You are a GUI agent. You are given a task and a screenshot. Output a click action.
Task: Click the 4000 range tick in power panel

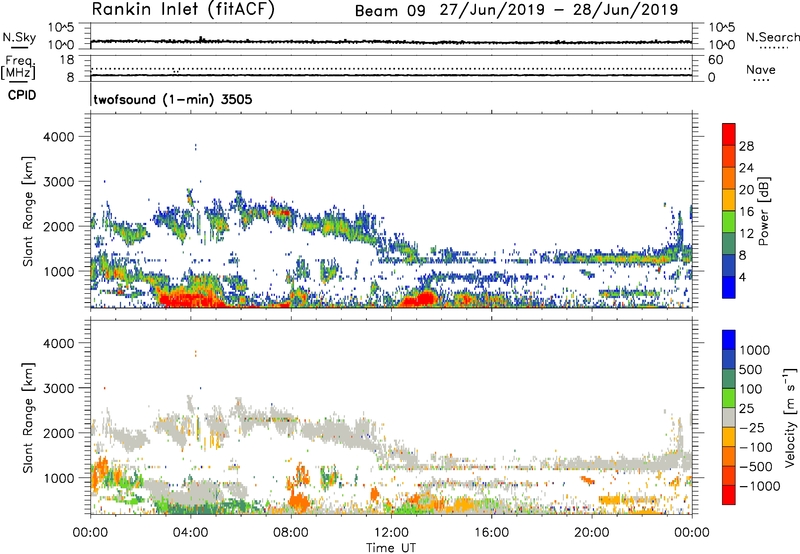[58, 137]
